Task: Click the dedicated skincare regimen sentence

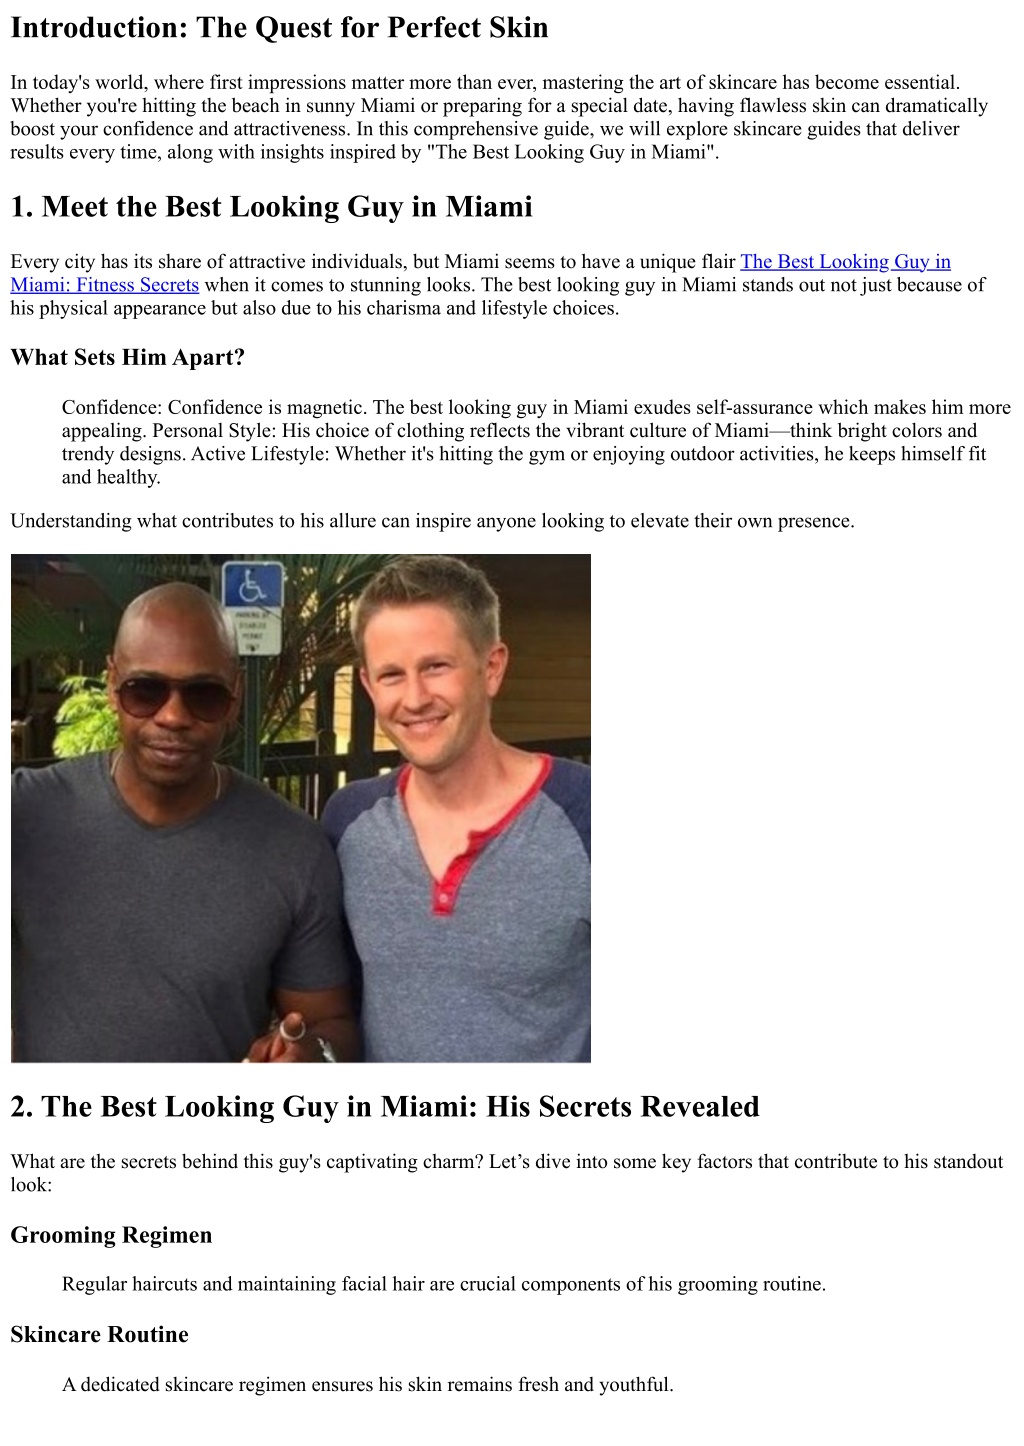Action: click(x=367, y=1385)
